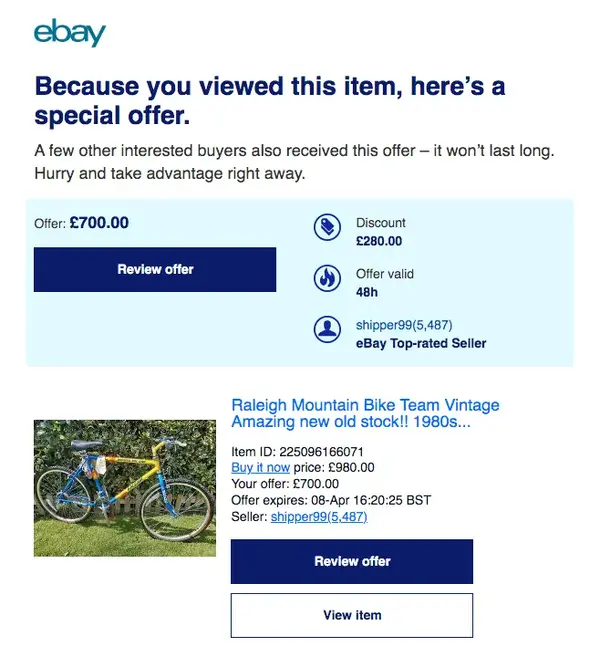Click the Offer valid 48h value
The width and height of the screenshot is (600, 657).
[x=367, y=292]
